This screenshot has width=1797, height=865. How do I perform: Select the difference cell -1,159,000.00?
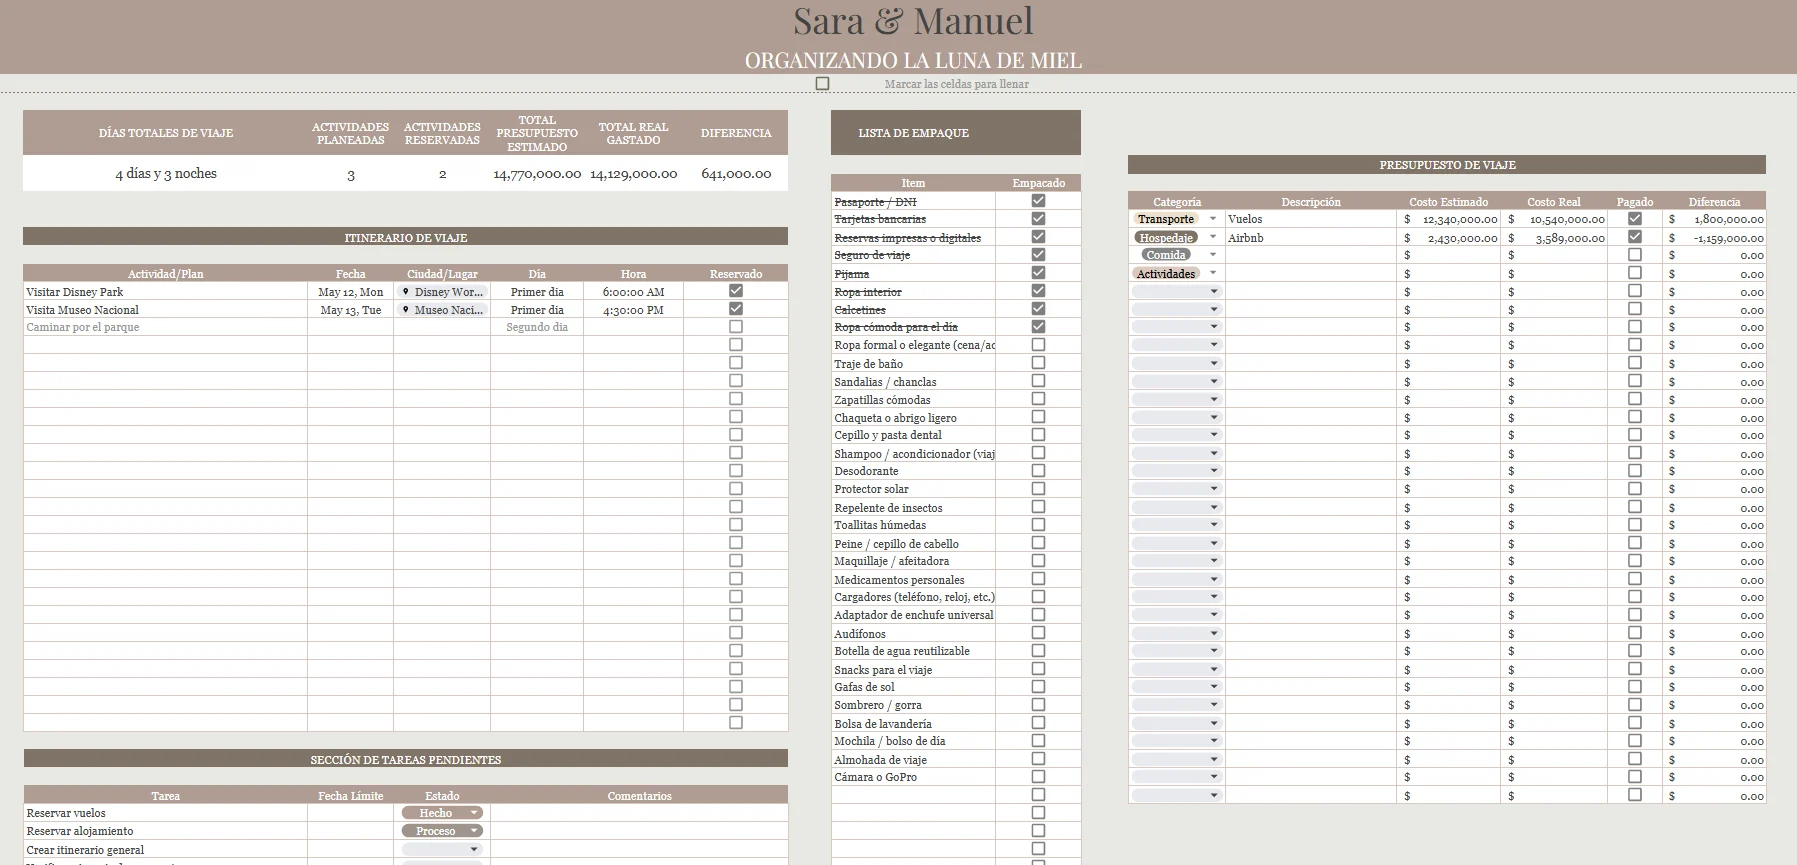pos(1715,238)
